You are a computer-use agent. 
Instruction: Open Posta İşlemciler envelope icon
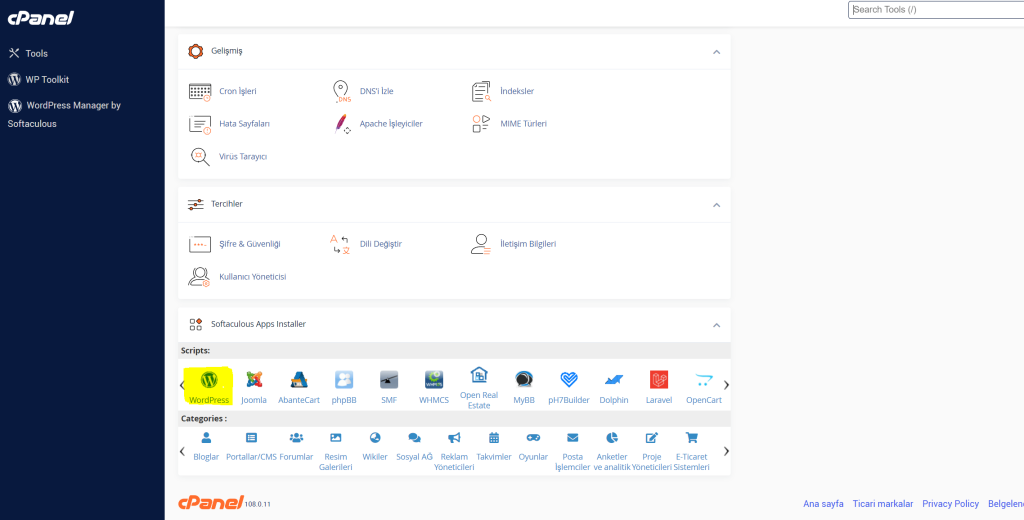(x=573, y=437)
